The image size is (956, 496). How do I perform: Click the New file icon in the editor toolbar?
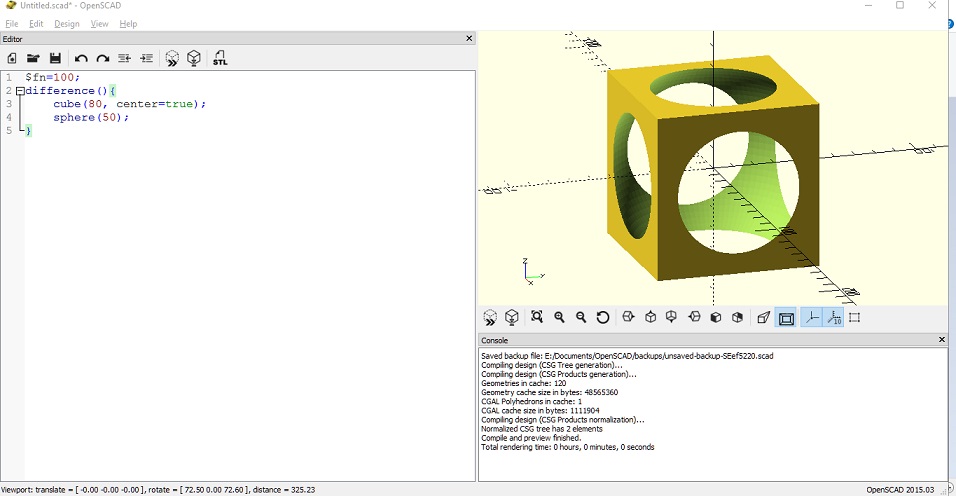(x=12, y=58)
